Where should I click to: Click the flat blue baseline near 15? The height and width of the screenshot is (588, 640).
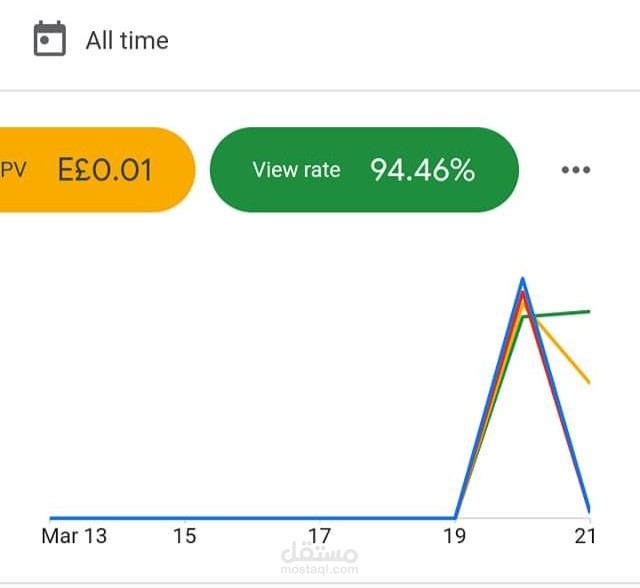(x=184, y=518)
